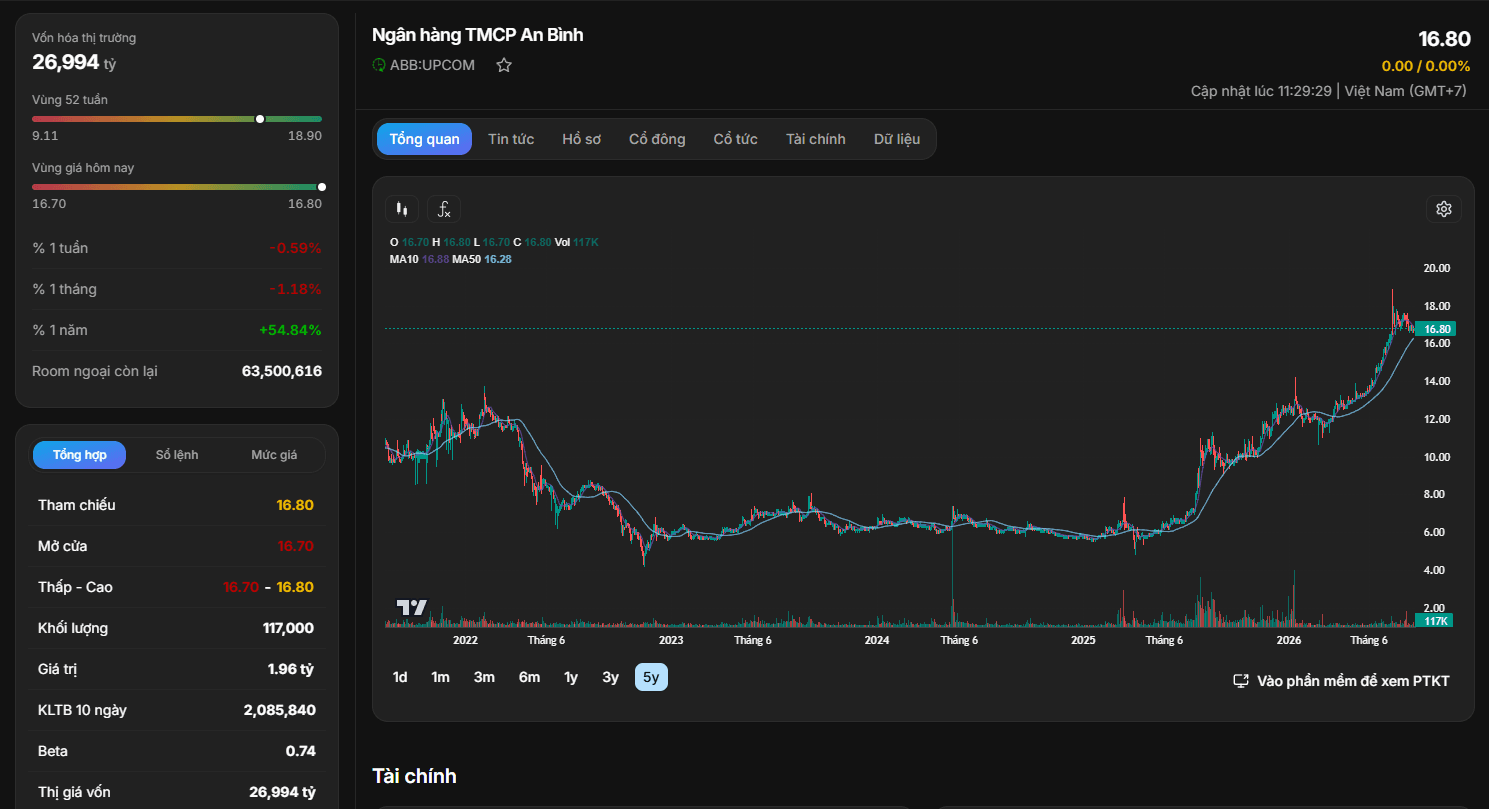Click the Khối lượng value 117,000
The height and width of the screenshot is (809, 1489).
(x=288, y=628)
